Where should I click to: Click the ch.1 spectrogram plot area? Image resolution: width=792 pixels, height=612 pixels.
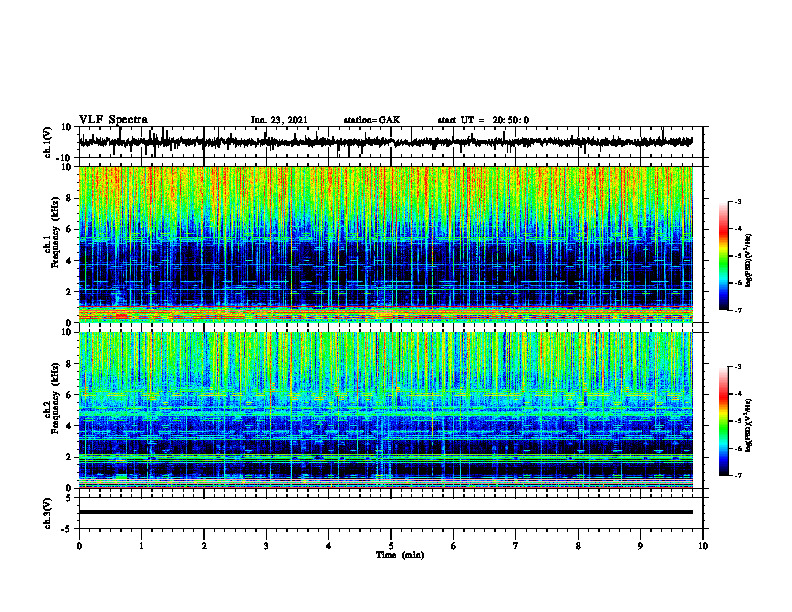click(386, 244)
